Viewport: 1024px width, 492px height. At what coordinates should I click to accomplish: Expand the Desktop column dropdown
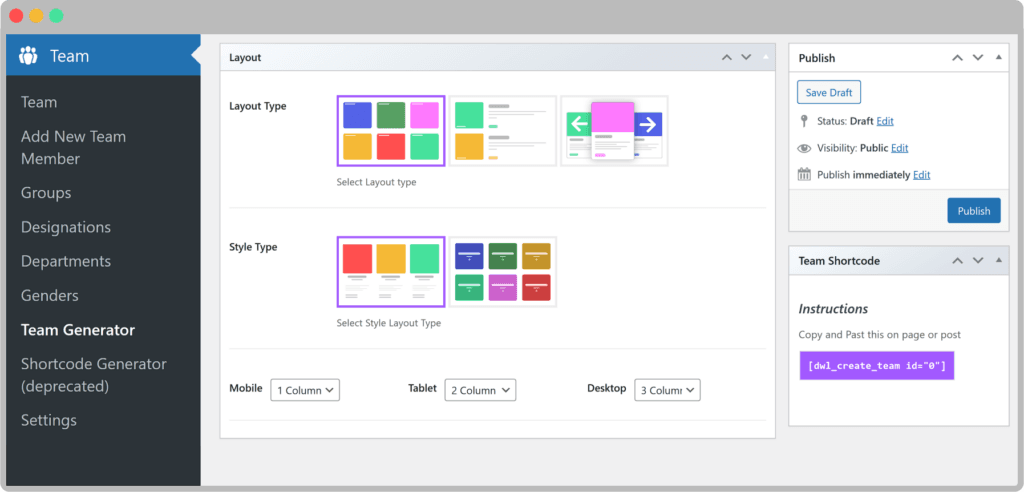[x=665, y=390]
